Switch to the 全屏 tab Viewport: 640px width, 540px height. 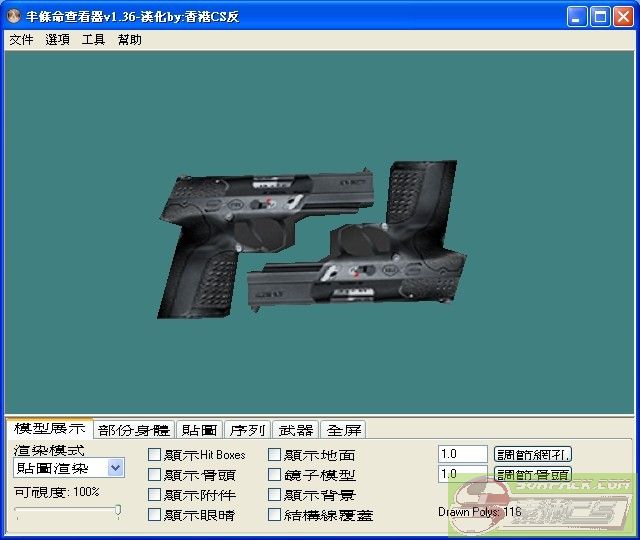click(344, 430)
